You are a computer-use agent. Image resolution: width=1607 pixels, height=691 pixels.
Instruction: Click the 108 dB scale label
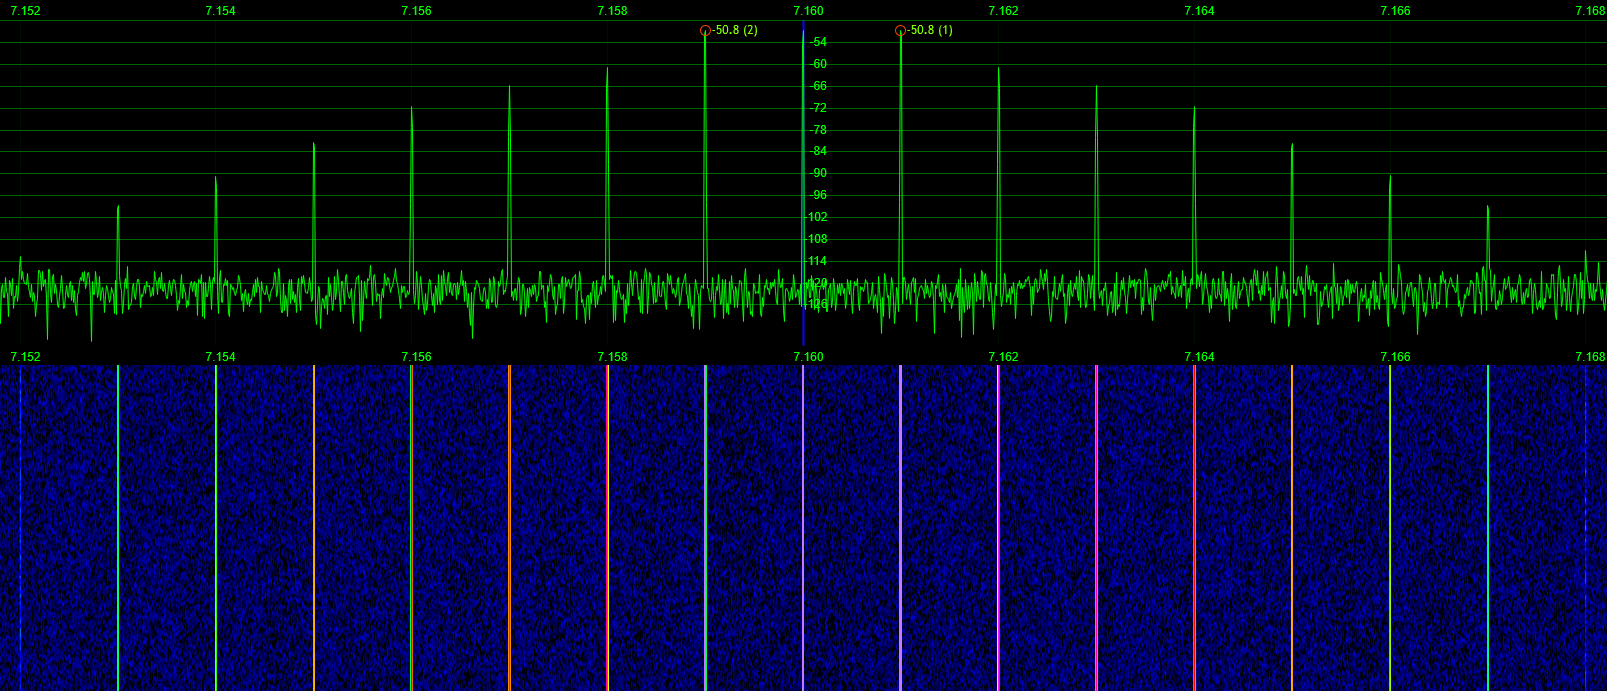pos(817,239)
